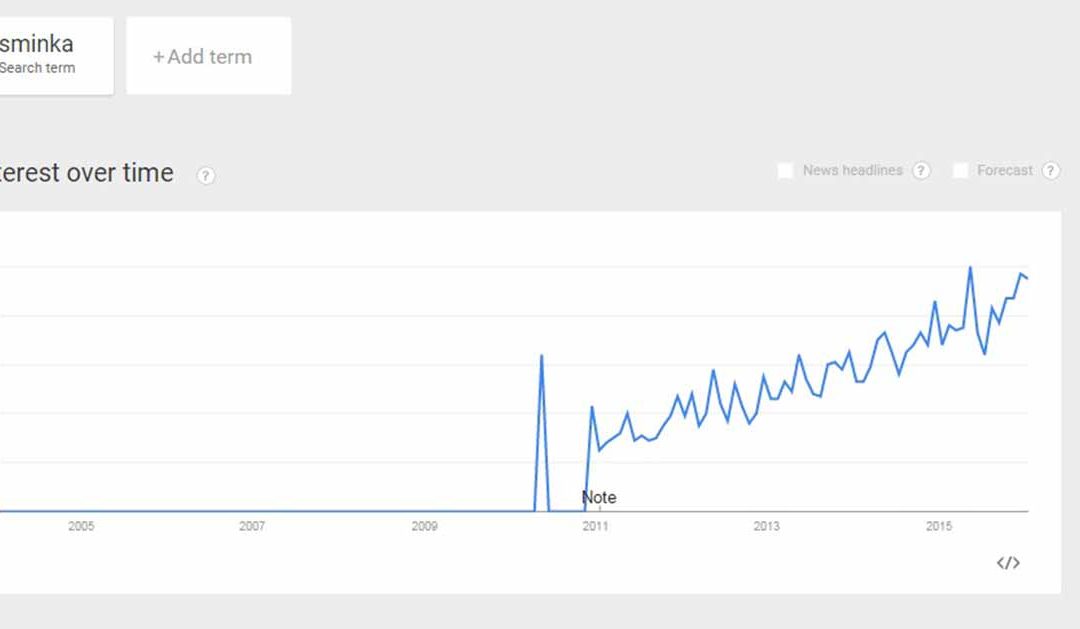Image resolution: width=1080 pixels, height=629 pixels.
Task: Click the Note marker on the chart
Action: 599,498
